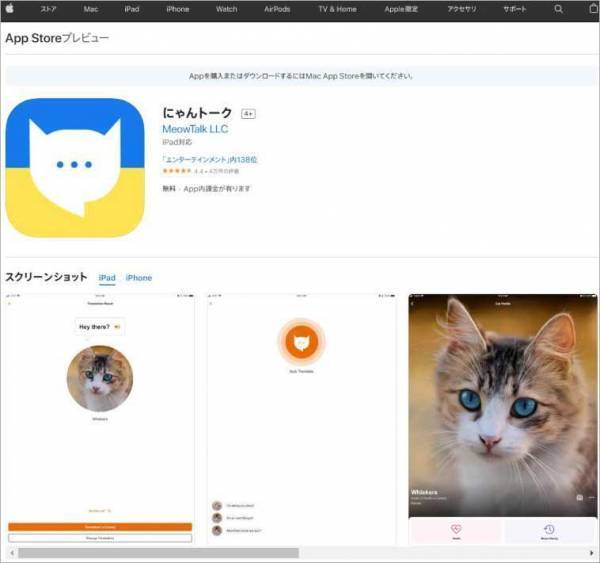Click the にゃんトーク cat app icon
The image size is (600, 563).
75,168
